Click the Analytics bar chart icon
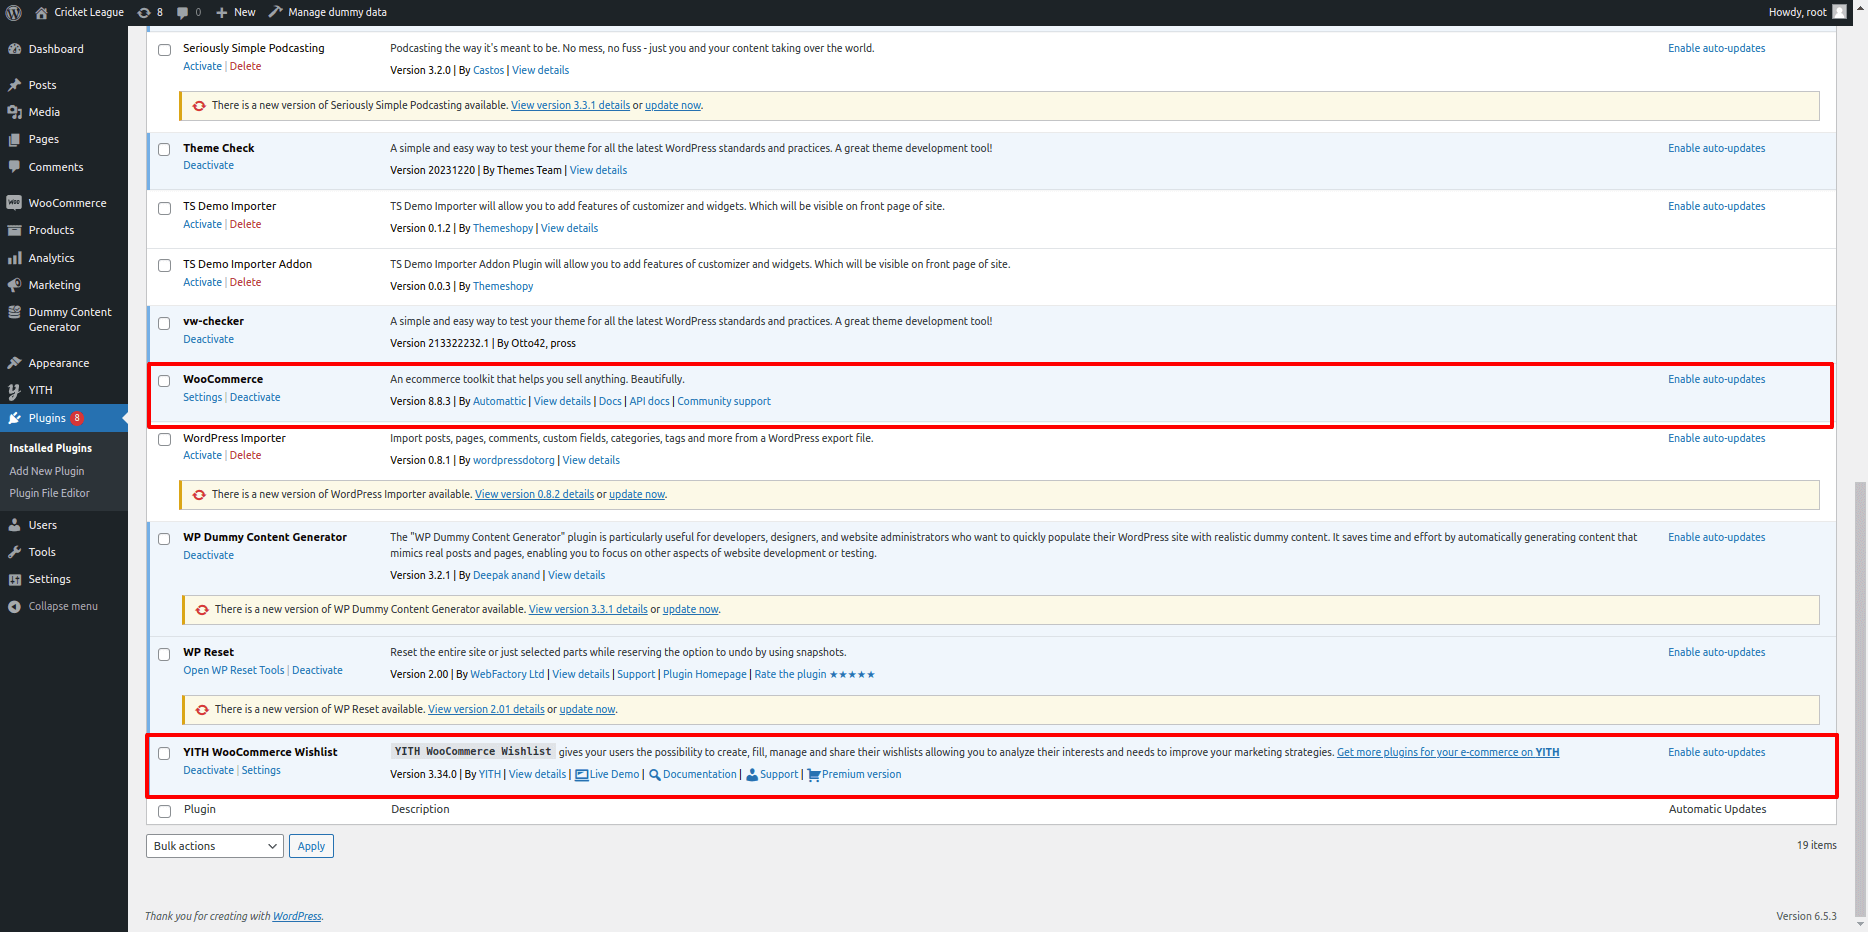 (x=14, y=258)
